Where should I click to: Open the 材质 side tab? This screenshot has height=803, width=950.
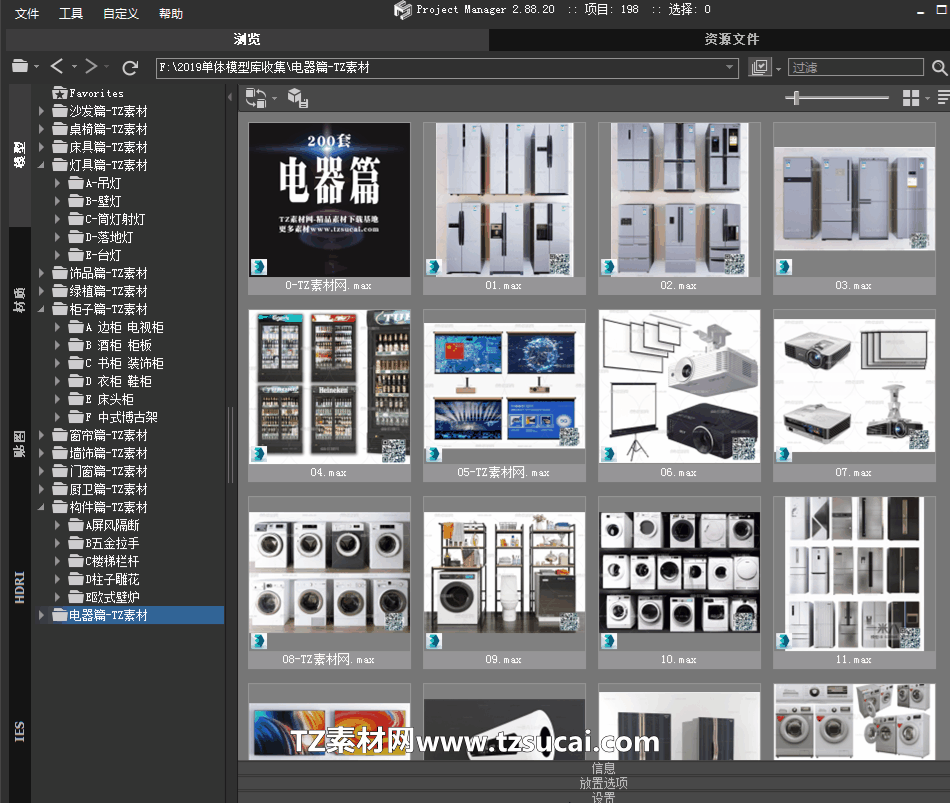(19, 300)
